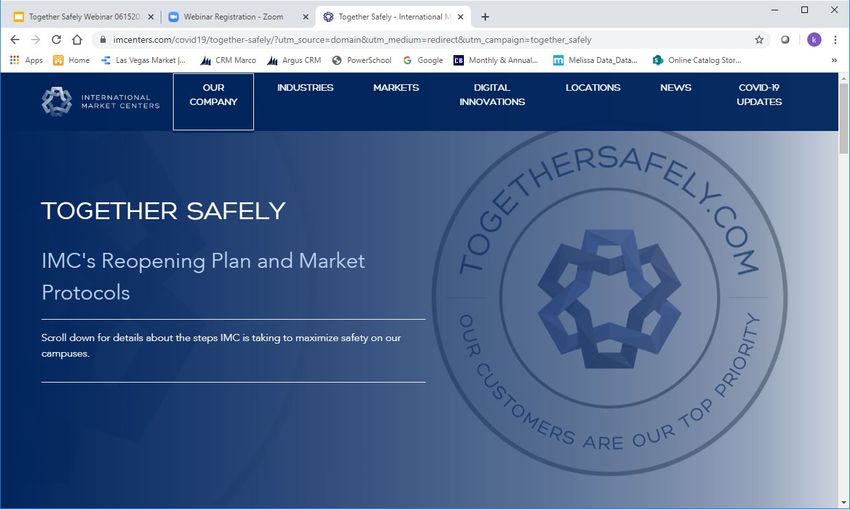Open the browser home page icon
Viewport: 850px width, 509px height.
(77, 40)
